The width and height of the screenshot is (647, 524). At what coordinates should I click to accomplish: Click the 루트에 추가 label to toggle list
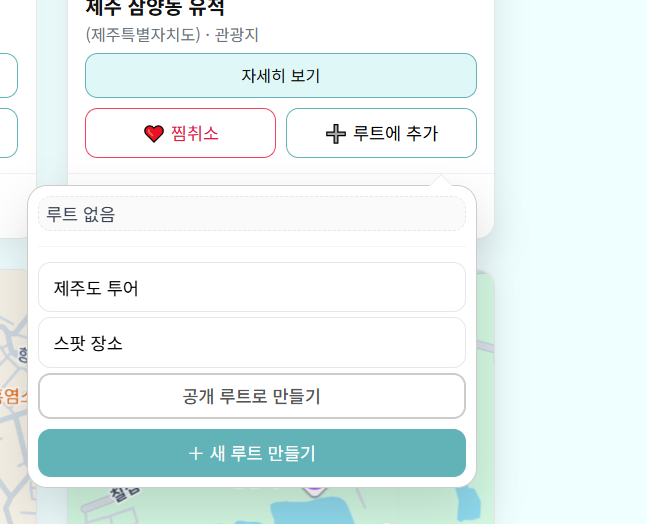point(395,134)
